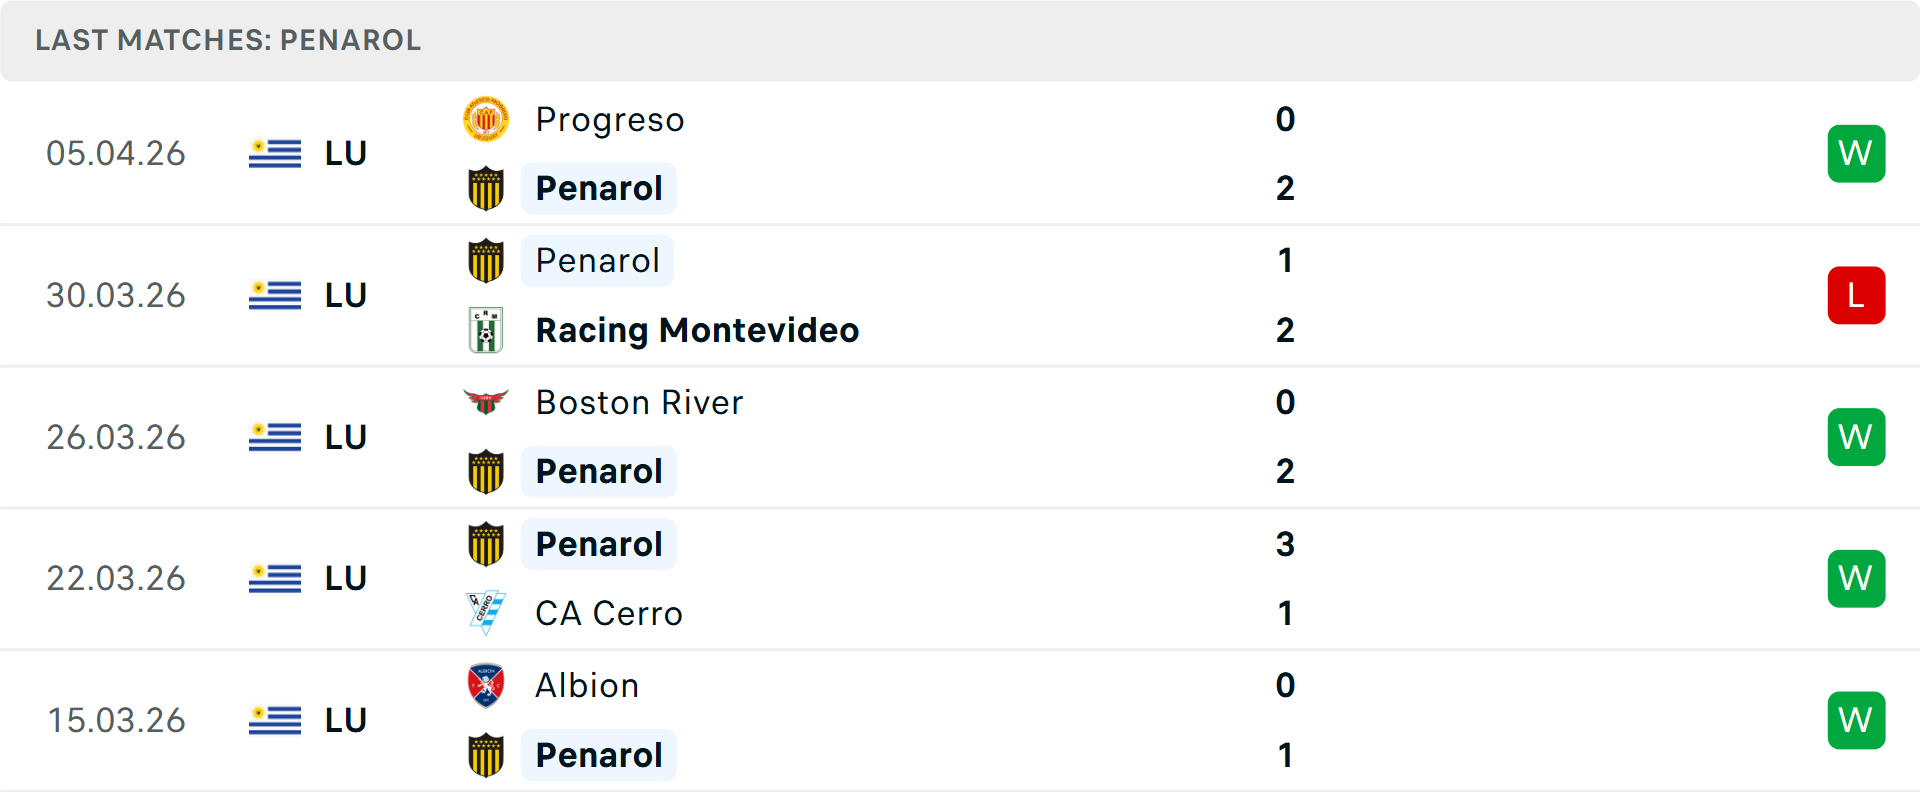Open the Racing Montevideo team link
The image size is (1920, 792).
click(697, 330)
